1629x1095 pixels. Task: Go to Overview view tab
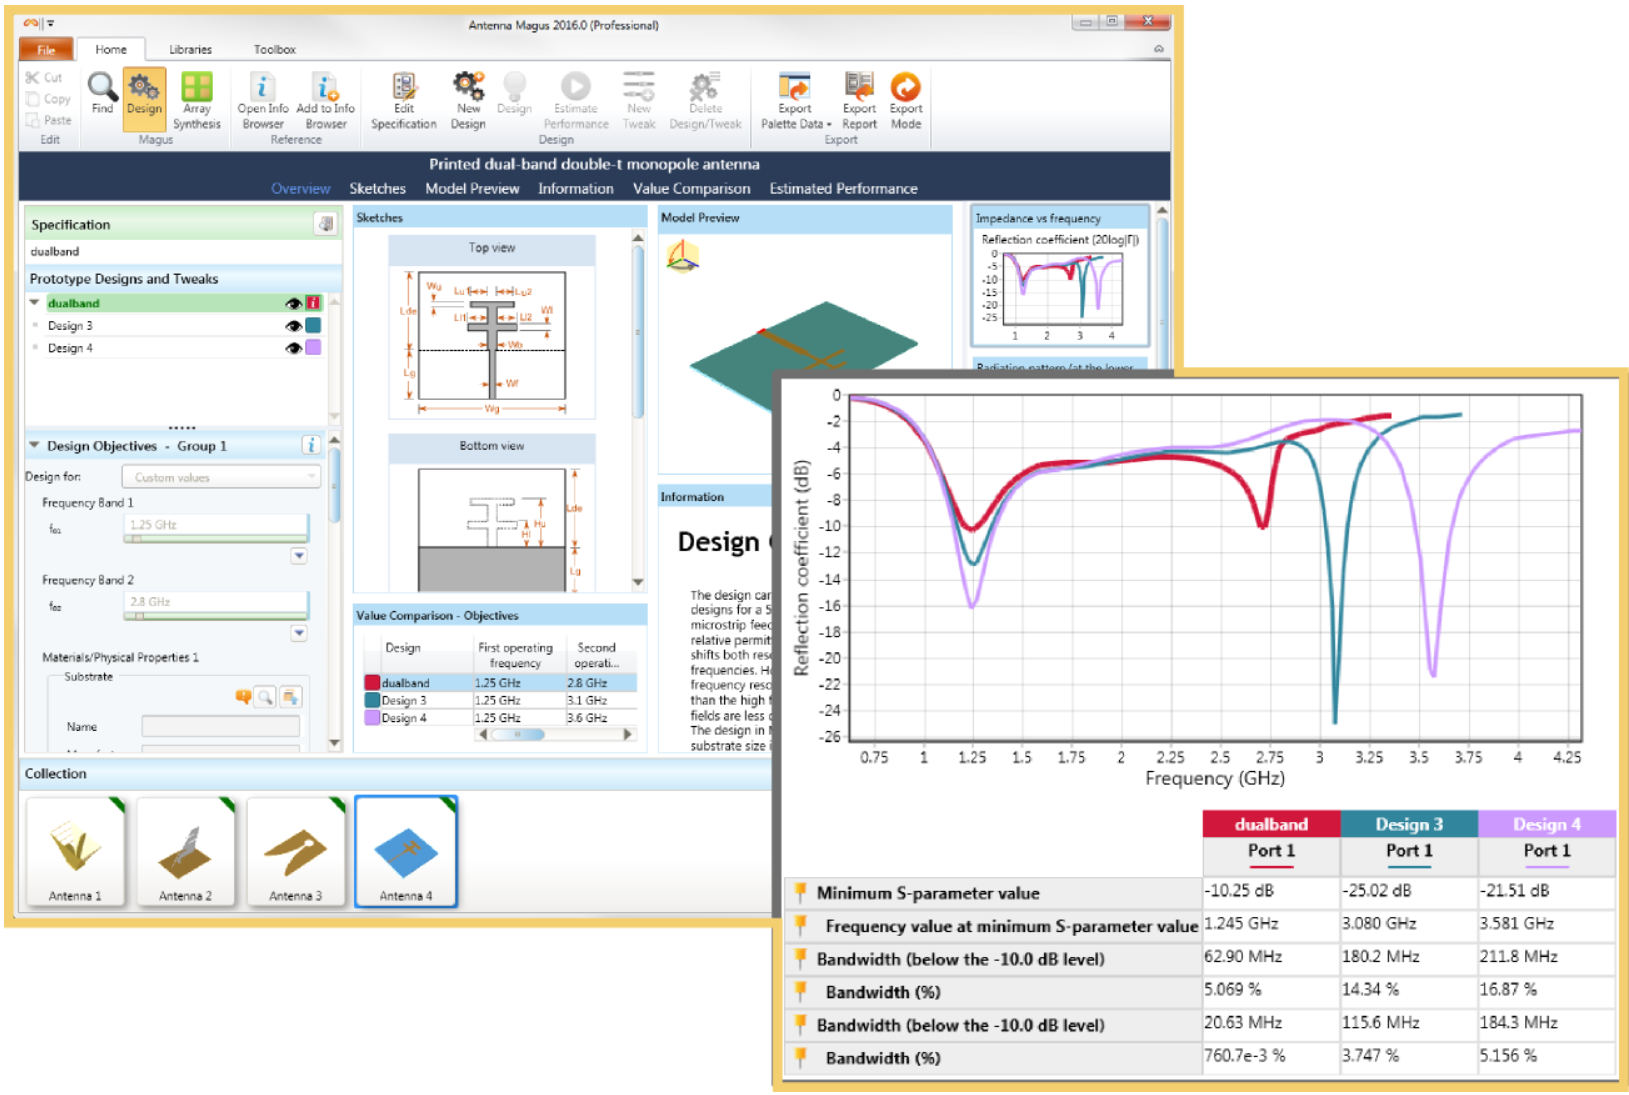300,188
